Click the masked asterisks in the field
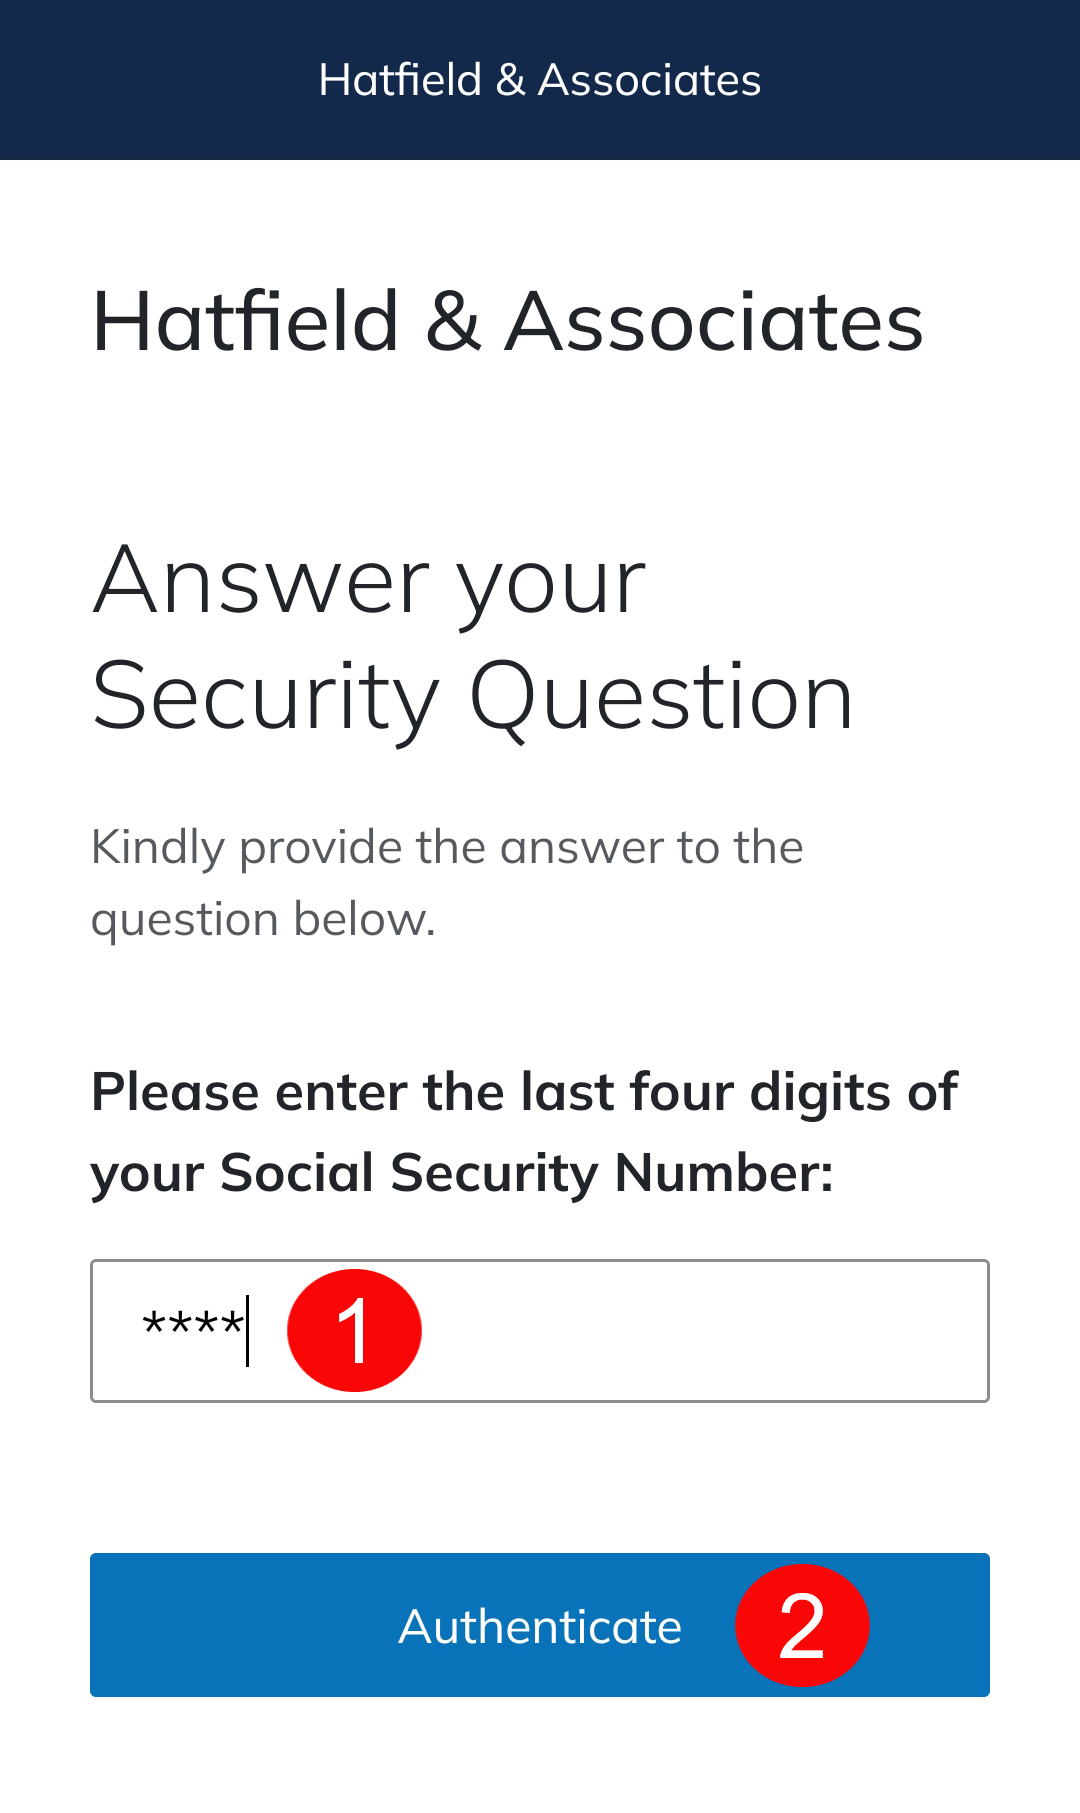1080x1813 pixels. [192, 1327]
